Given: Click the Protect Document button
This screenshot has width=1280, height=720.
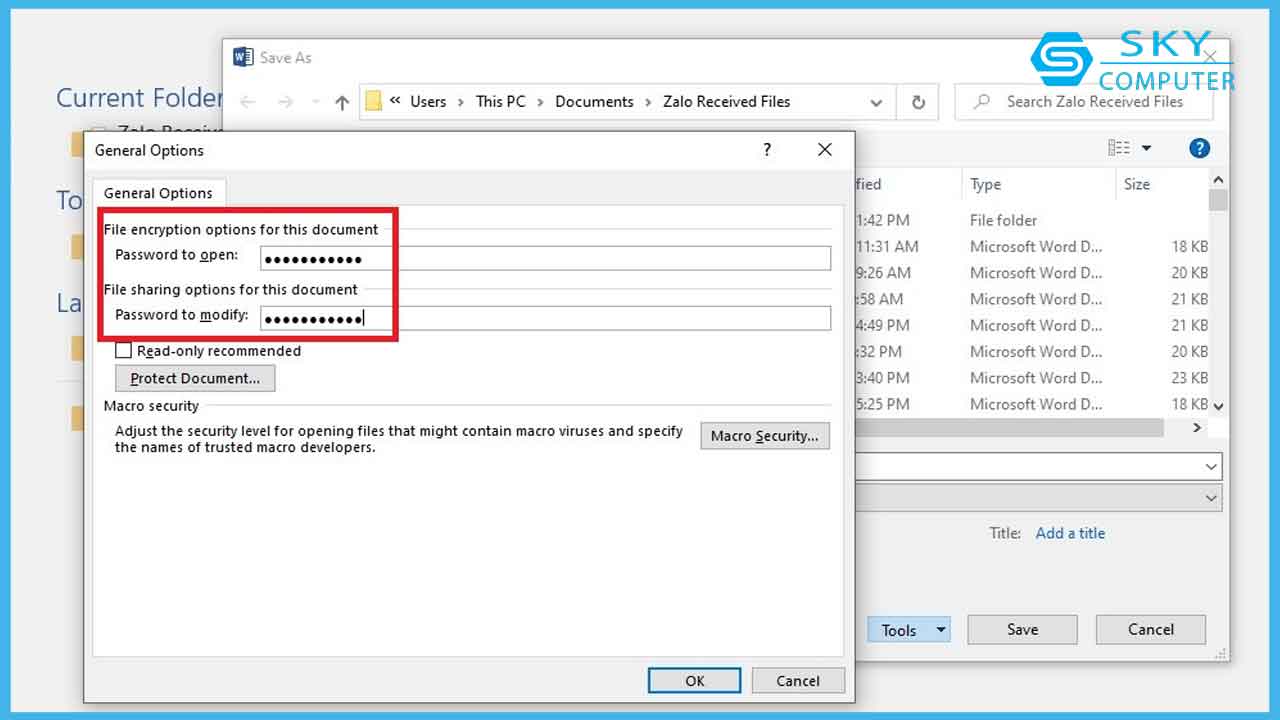Looking at the screenshot, I should (195, 378).
